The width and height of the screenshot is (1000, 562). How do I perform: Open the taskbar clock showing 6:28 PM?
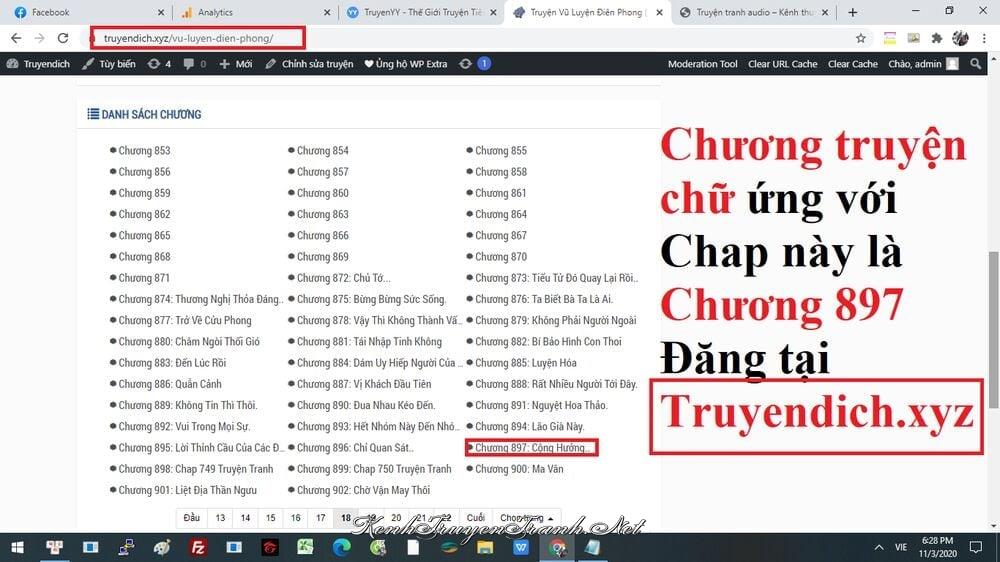click(938, 547)
